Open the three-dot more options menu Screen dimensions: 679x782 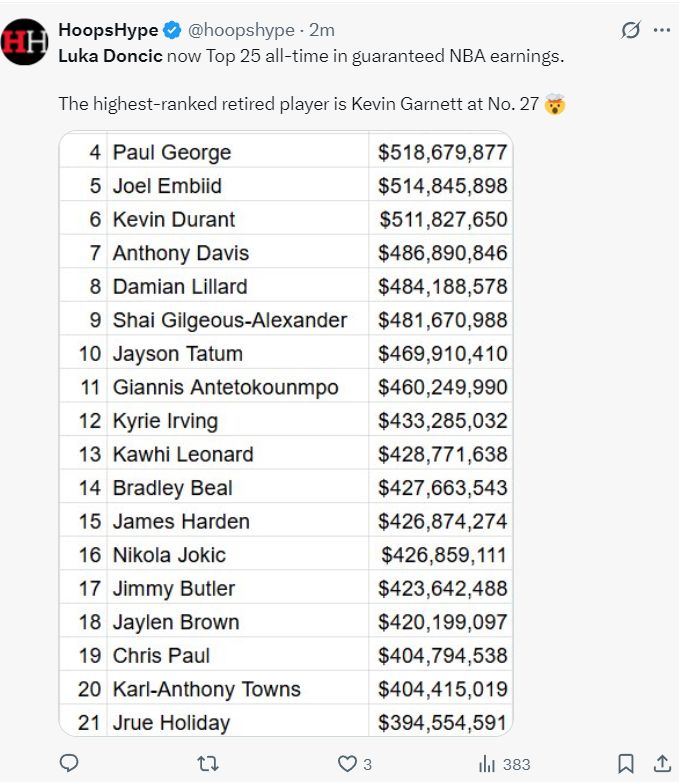661,30
